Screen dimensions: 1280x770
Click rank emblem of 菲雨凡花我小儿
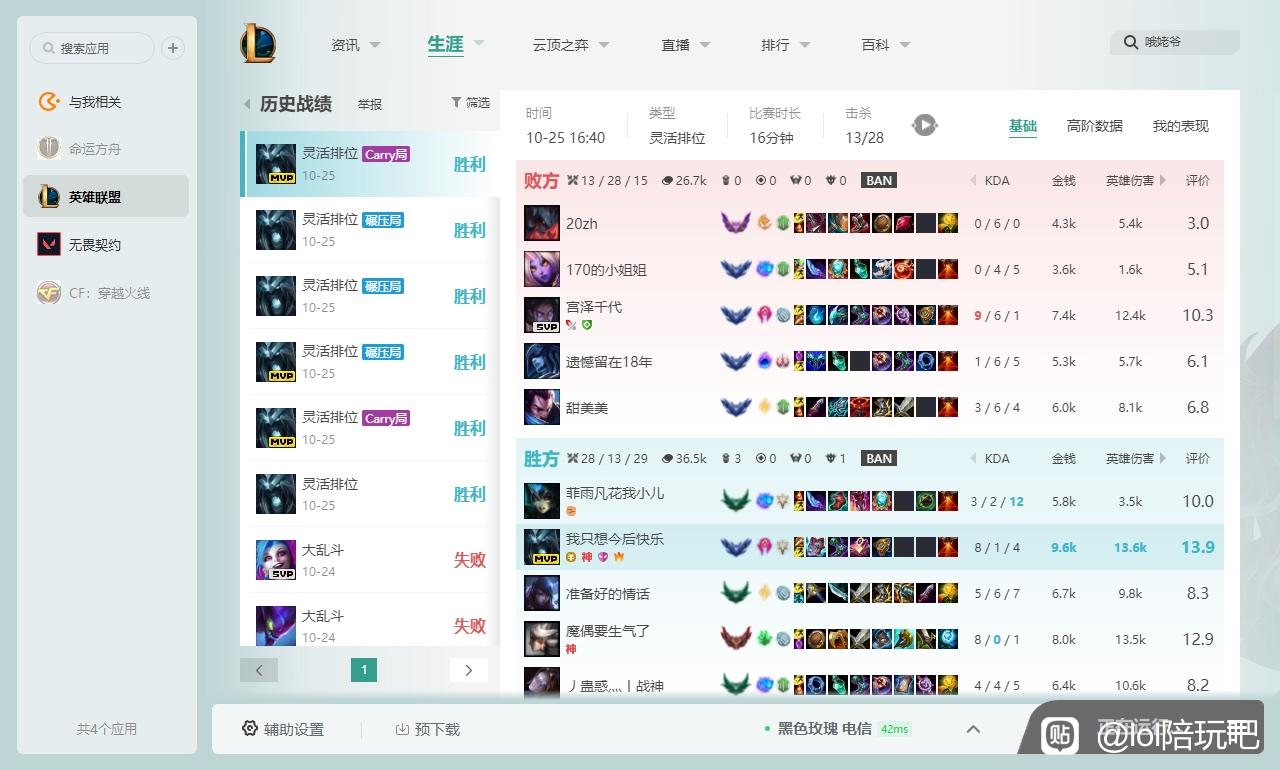click(x=736, y=501)
